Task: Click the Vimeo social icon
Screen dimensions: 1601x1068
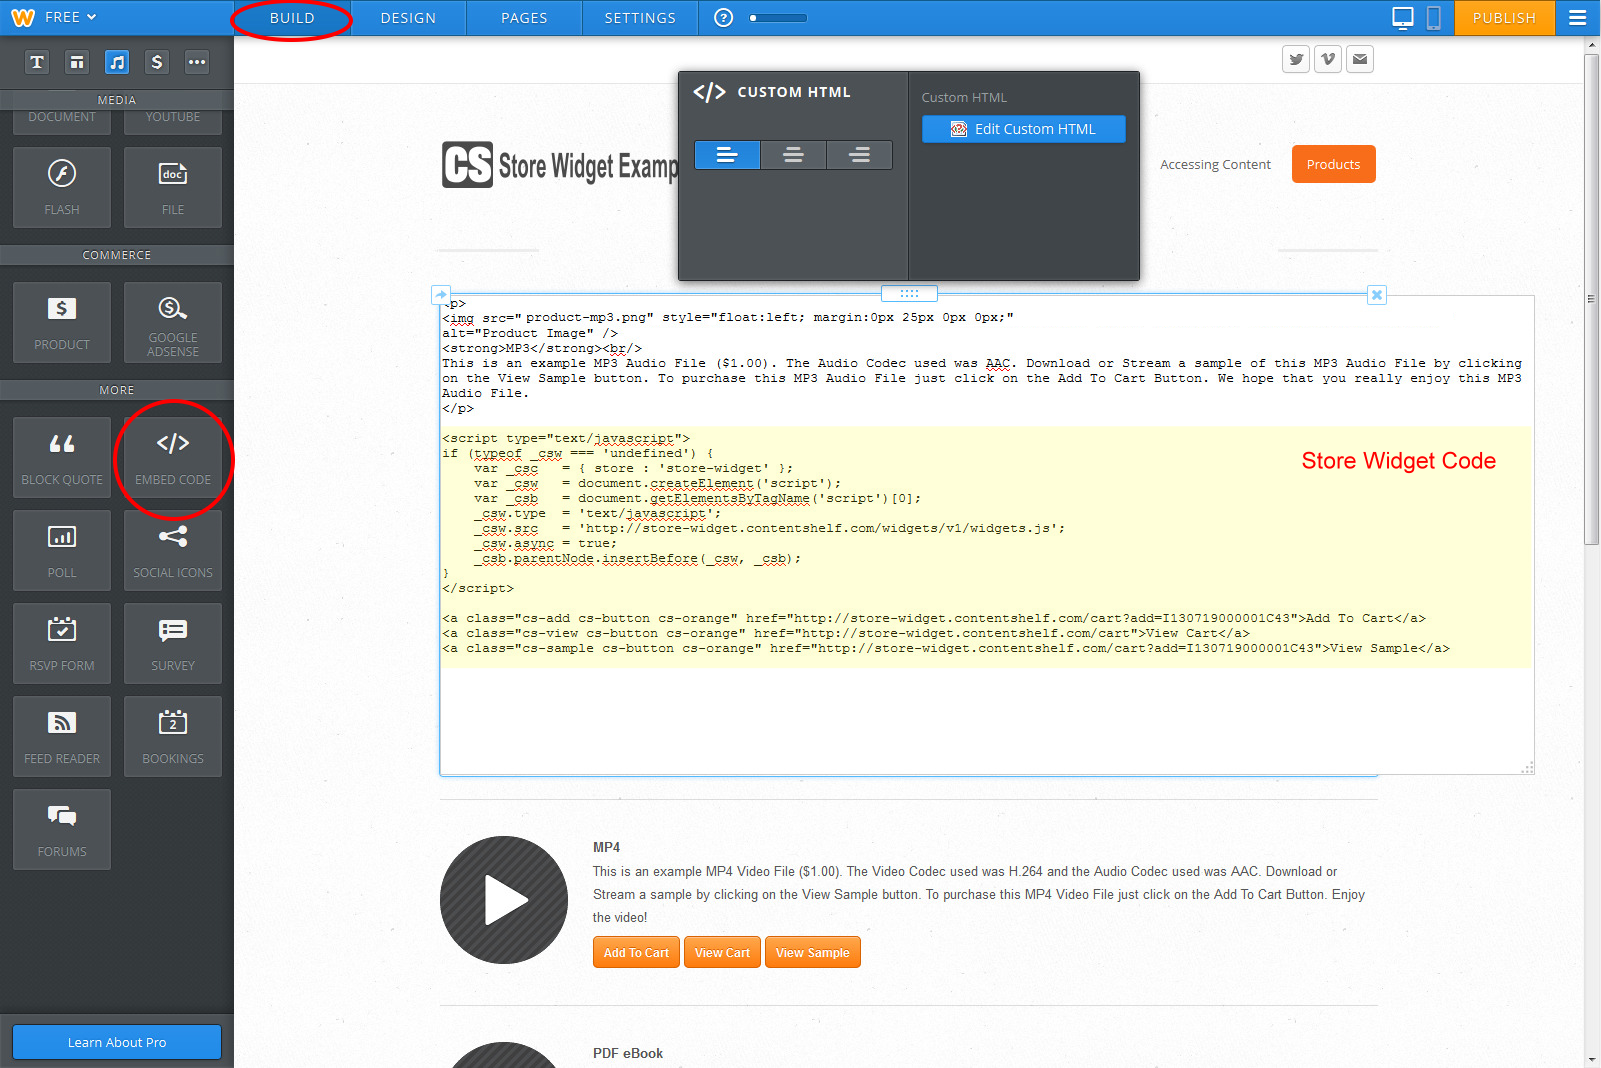Action: click(x=1328, y=59)
